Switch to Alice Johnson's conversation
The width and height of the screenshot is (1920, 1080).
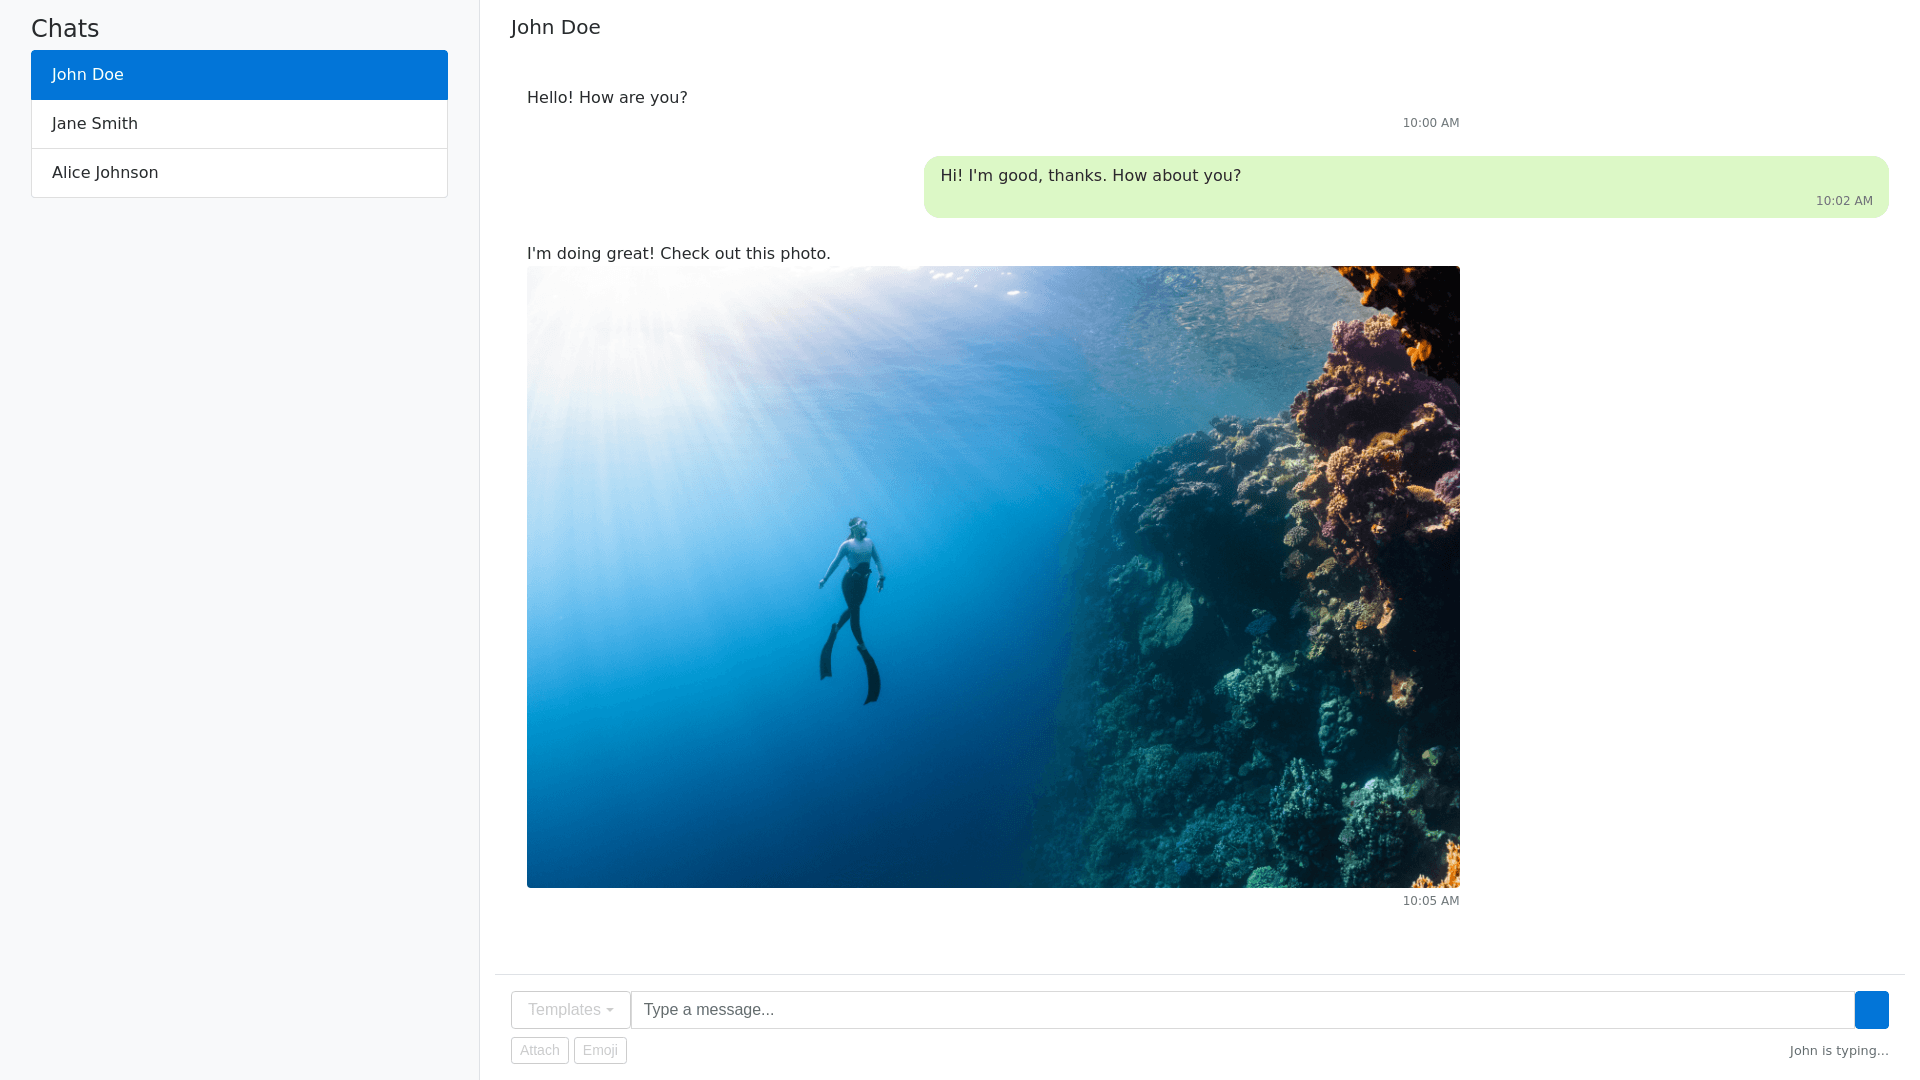point(239,173)
